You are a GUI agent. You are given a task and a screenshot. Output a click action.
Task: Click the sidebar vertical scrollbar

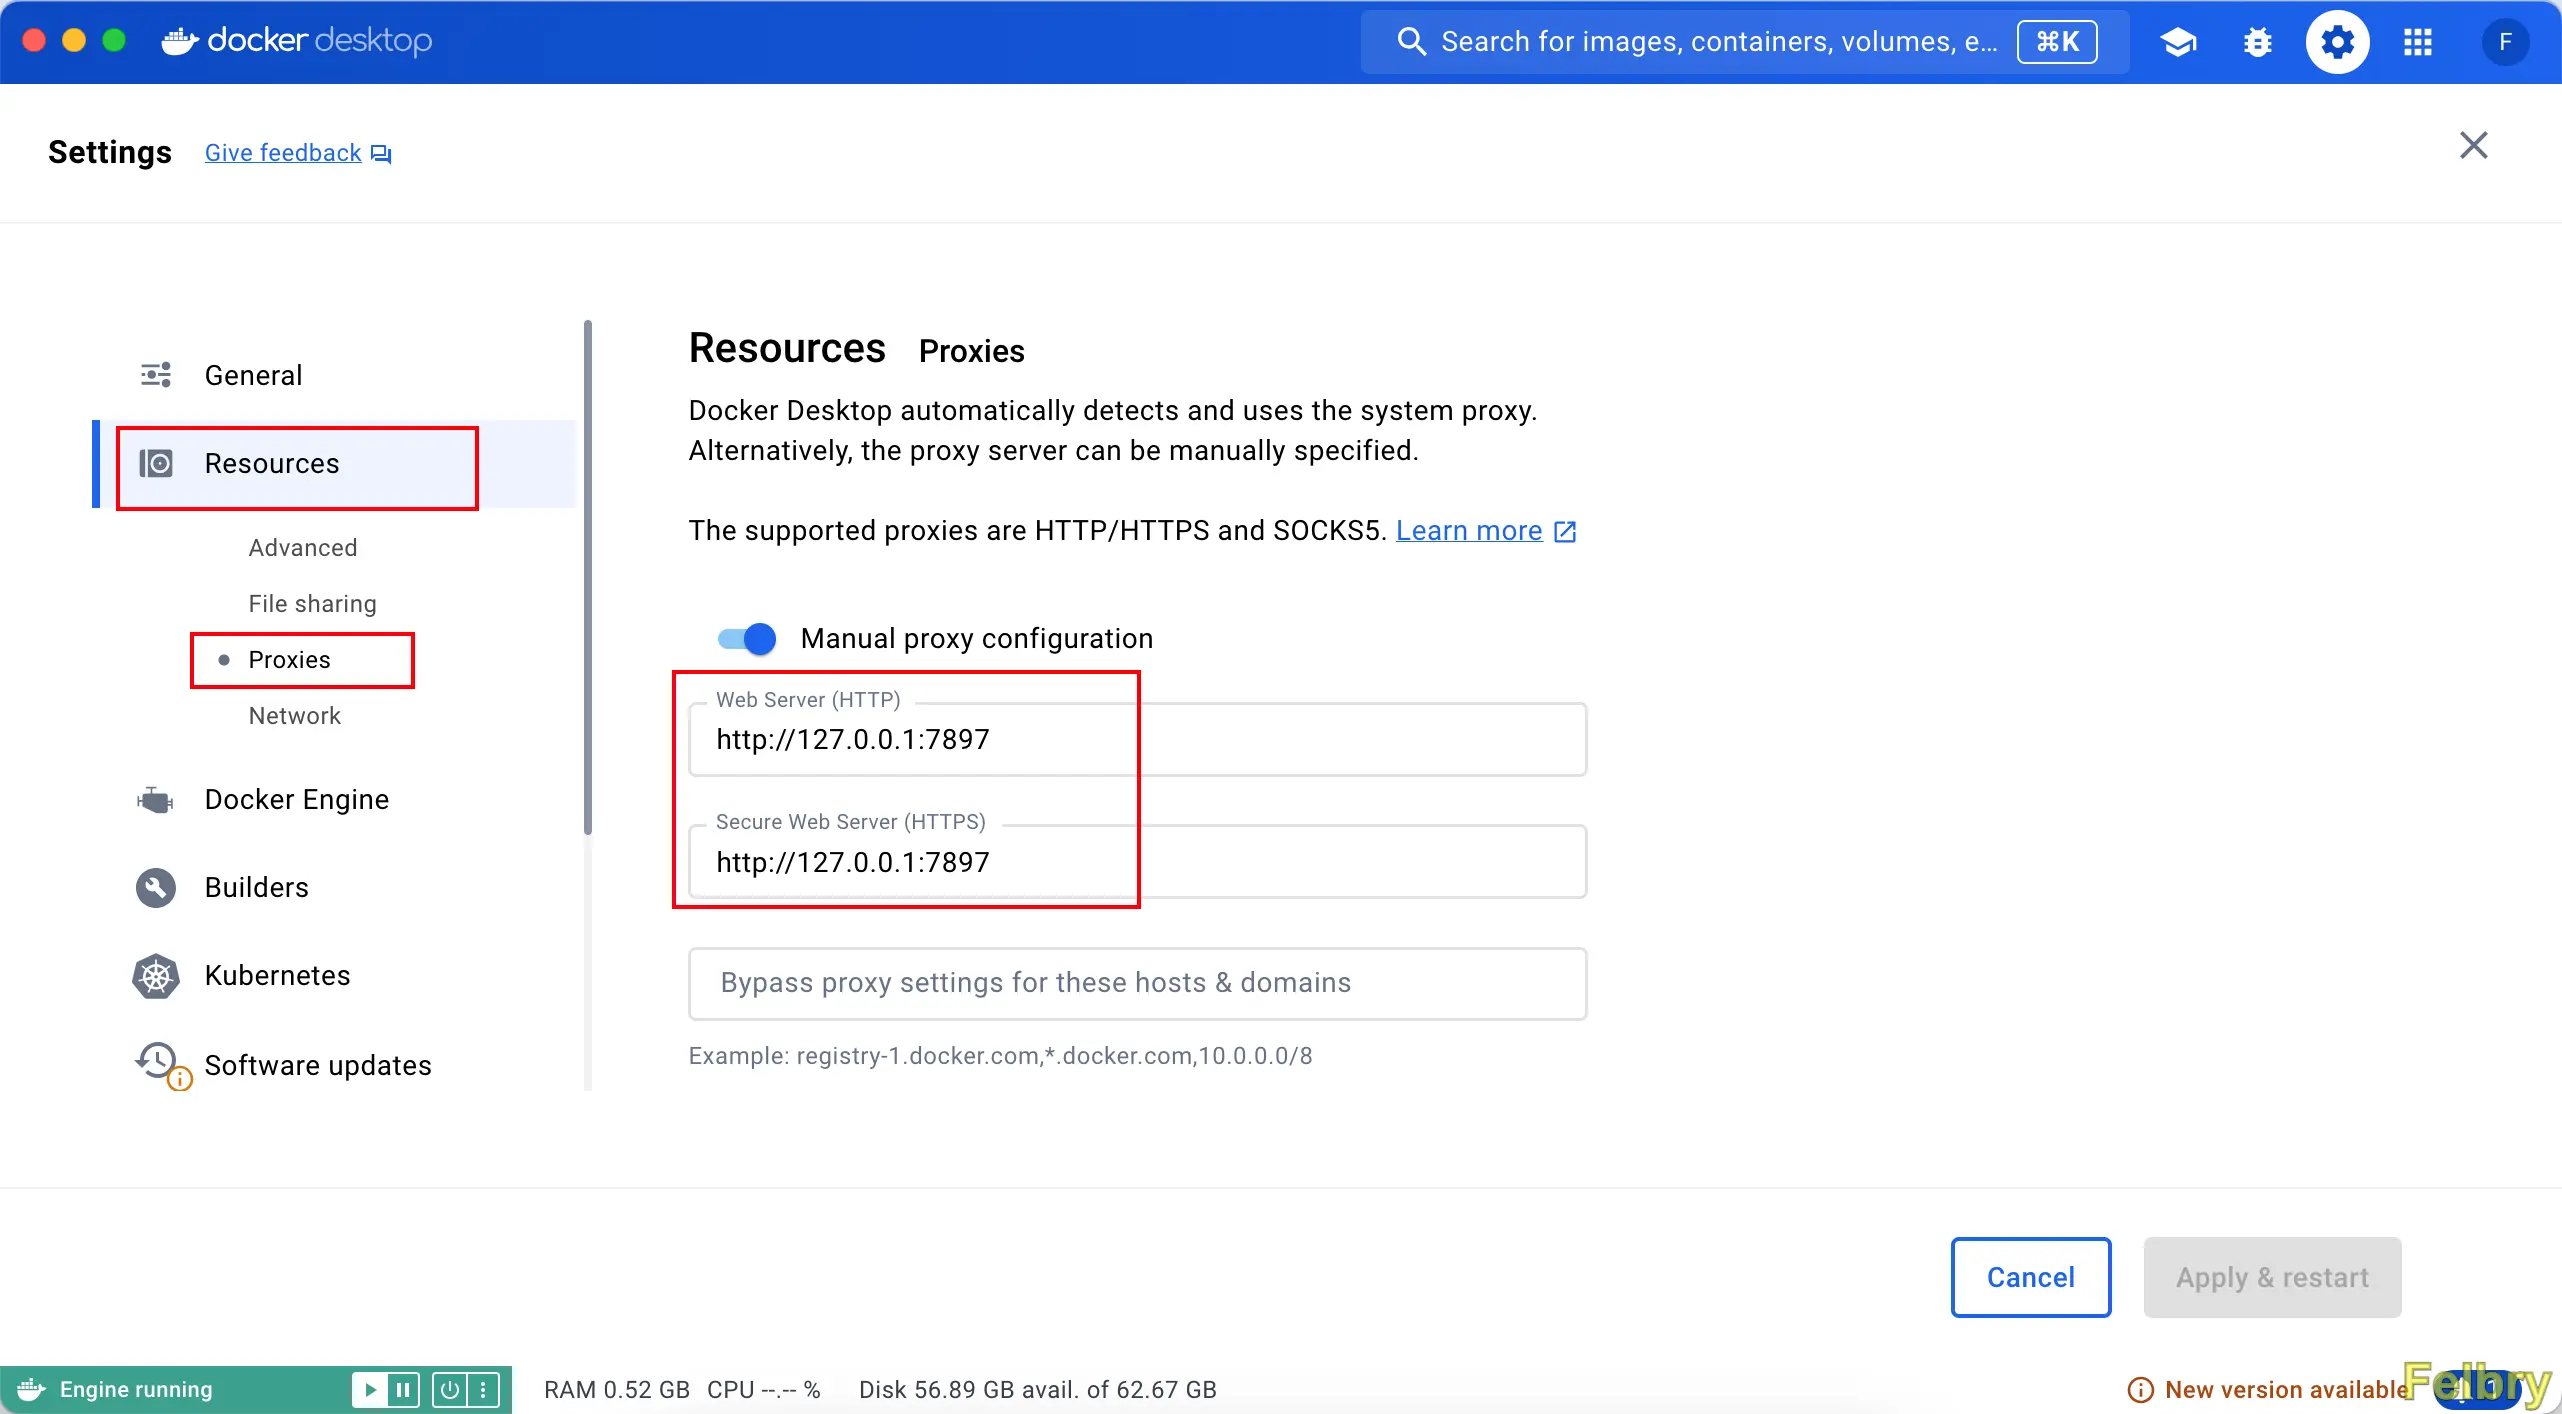pos(588,577)
